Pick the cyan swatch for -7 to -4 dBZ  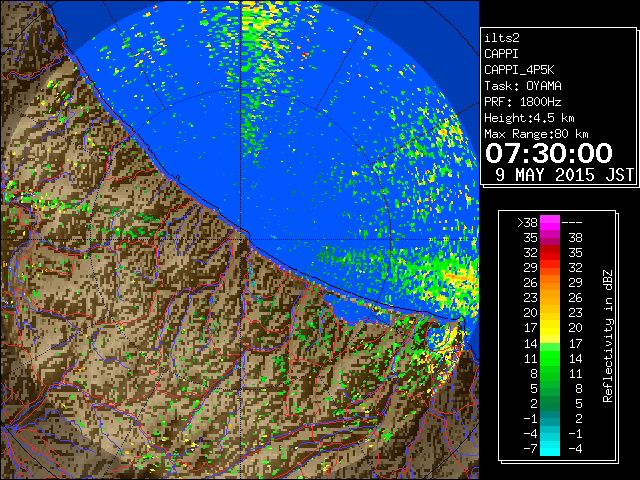click(550, 449)
